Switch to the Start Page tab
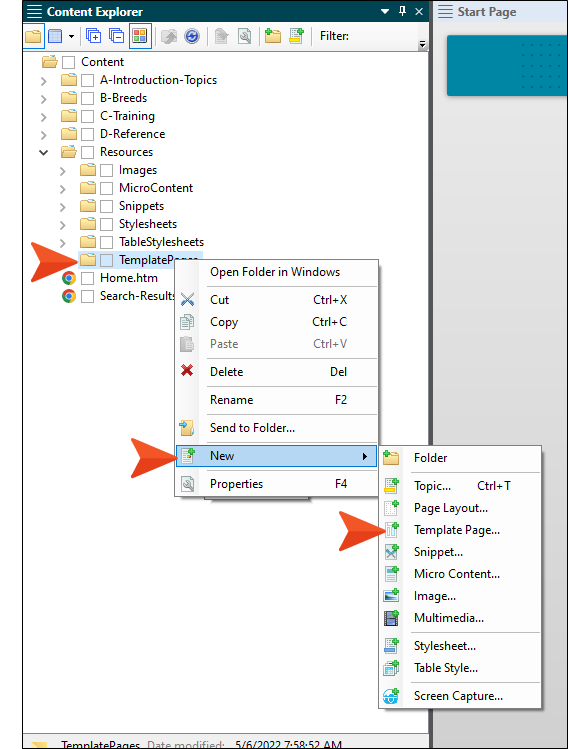The image size is (568, 749). [486, 11]
